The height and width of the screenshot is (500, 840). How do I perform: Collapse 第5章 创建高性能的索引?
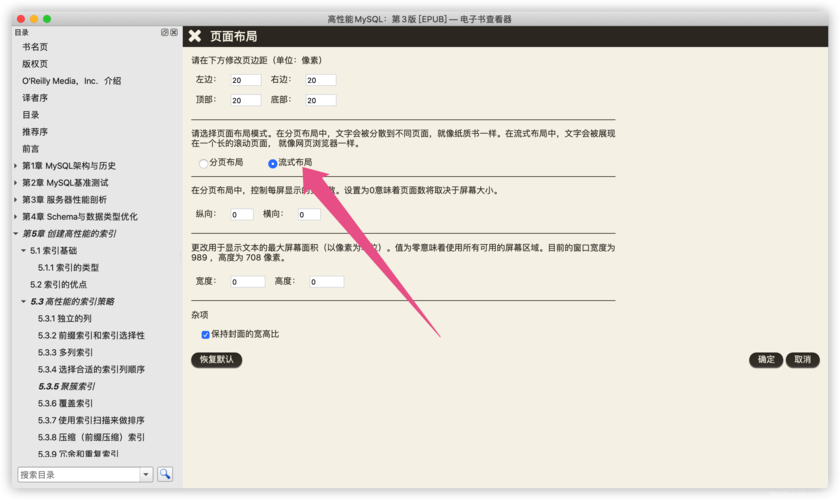tap(16, 234)
